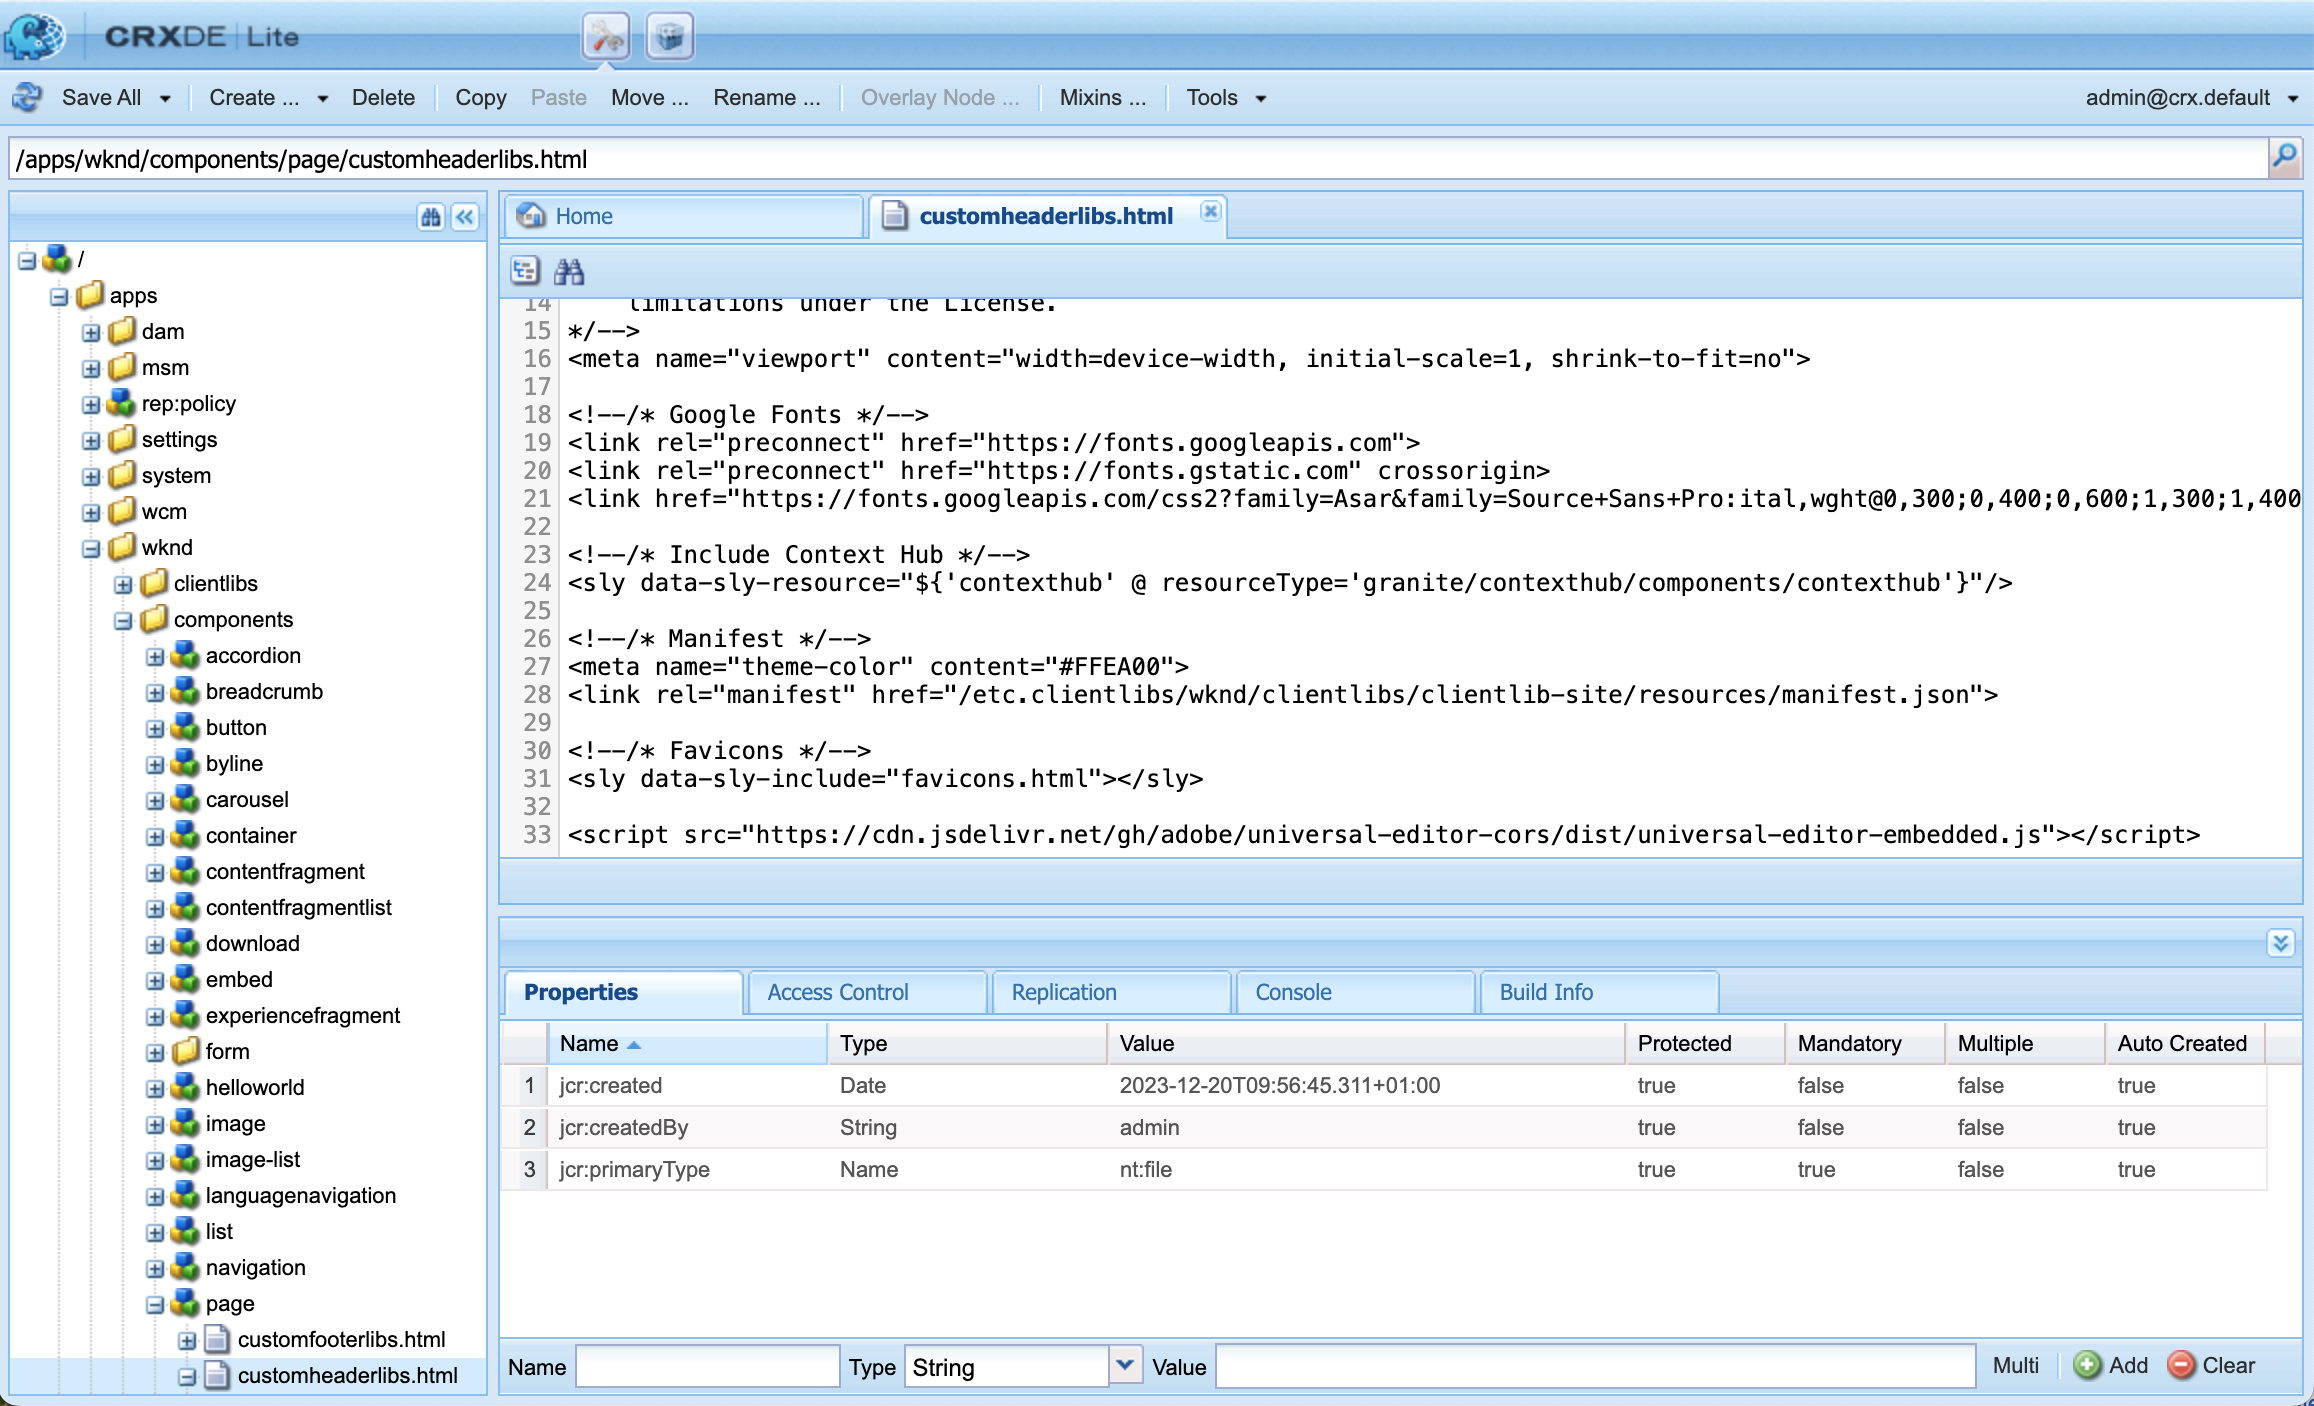Click the binoculars find icon in editor toolbar
The height and width of the screenshot is (1406, 2314).
pos(569,271)
